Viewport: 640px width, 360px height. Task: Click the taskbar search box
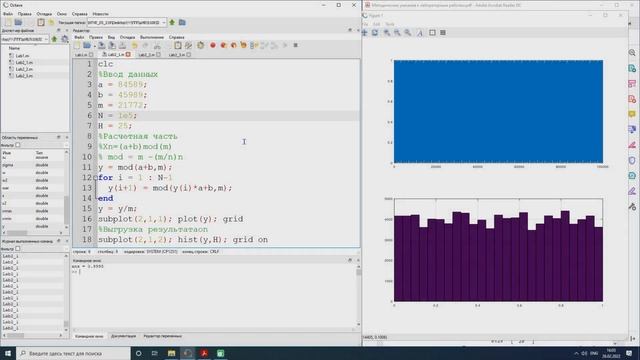pyautogui.click(x=73, y=353)
